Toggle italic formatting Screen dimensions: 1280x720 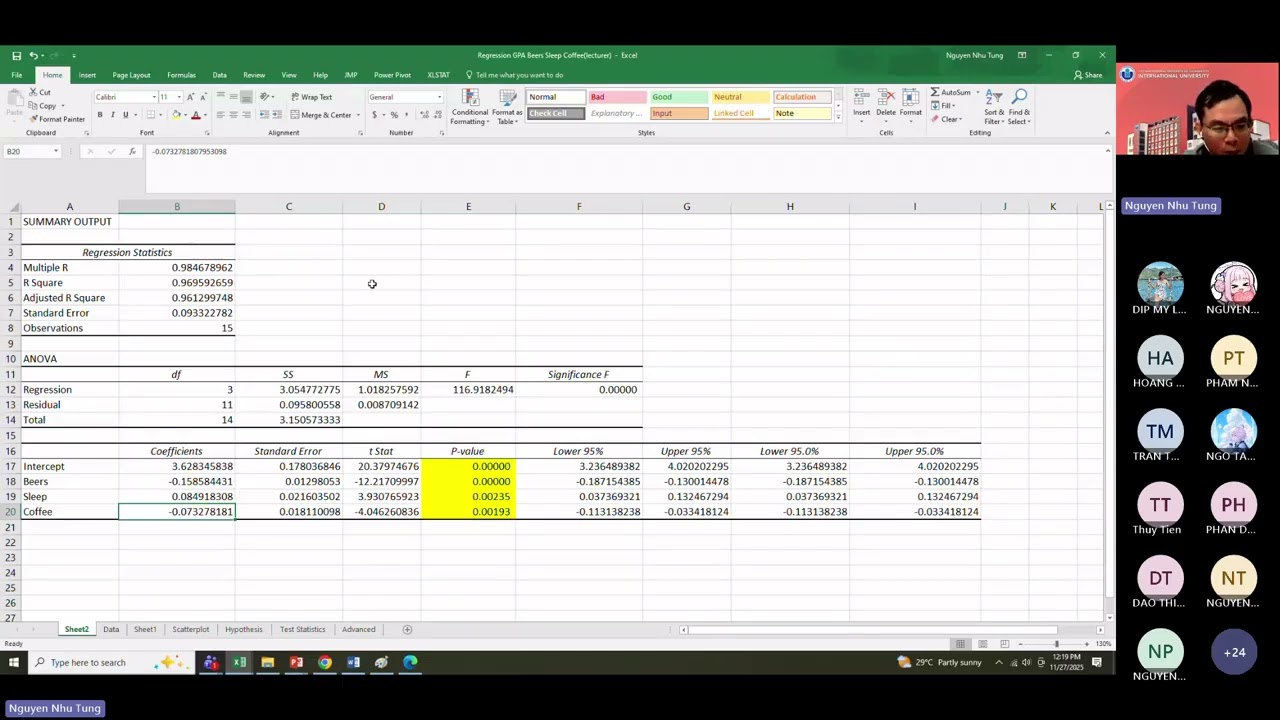[x=112, y=115]
